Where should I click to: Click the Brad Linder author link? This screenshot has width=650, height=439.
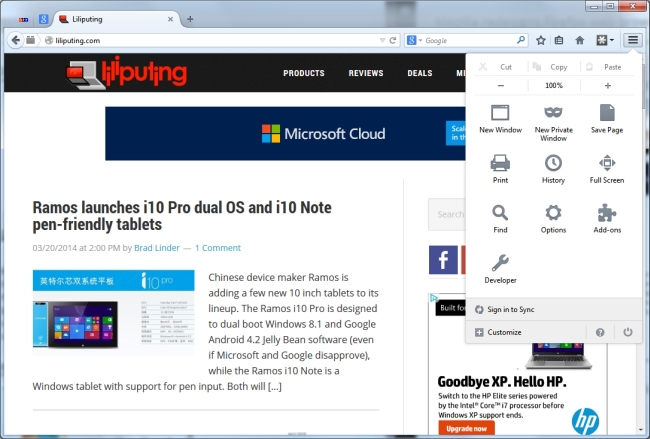157,248
